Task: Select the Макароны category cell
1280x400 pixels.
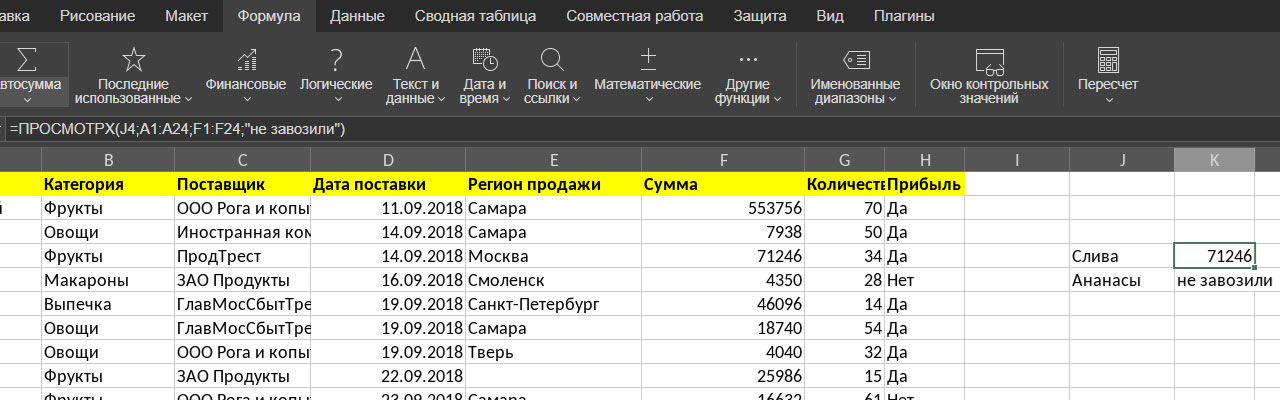Action: pos(108,280)
